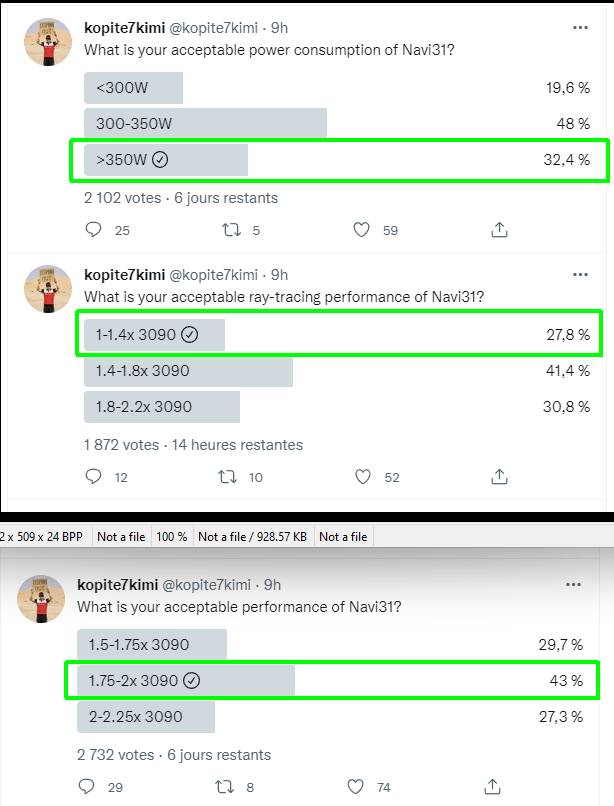The width and height of the screenshot is (614, 806).
Task: Select the 2-2.25x 3090 poll option
Action: point(145,717)
